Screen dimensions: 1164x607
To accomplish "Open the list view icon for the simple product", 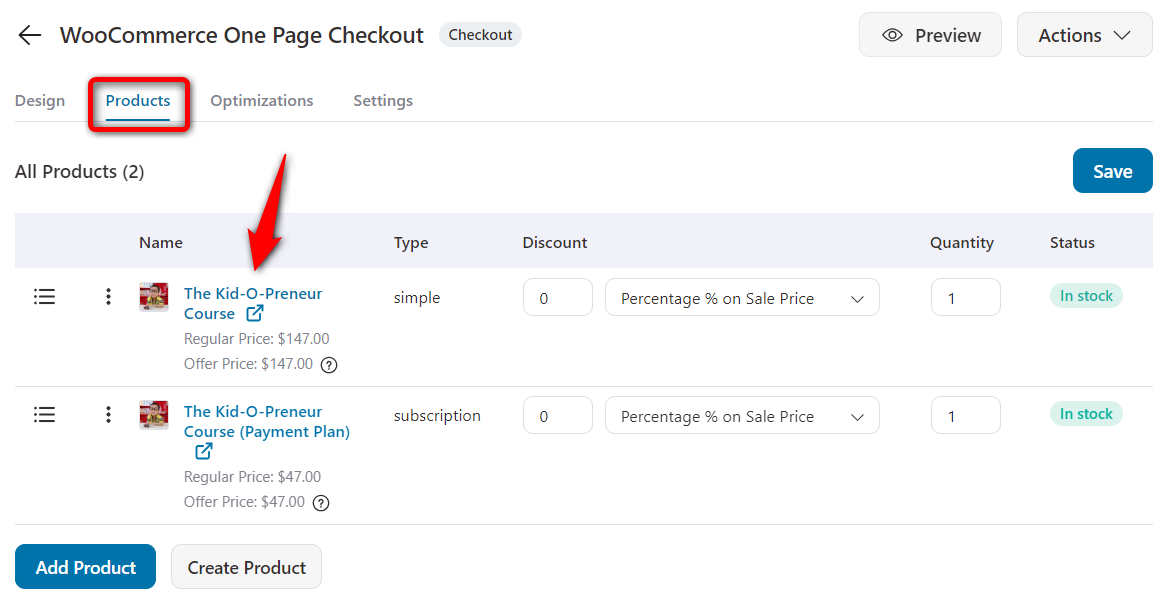I will pos(44,296).
